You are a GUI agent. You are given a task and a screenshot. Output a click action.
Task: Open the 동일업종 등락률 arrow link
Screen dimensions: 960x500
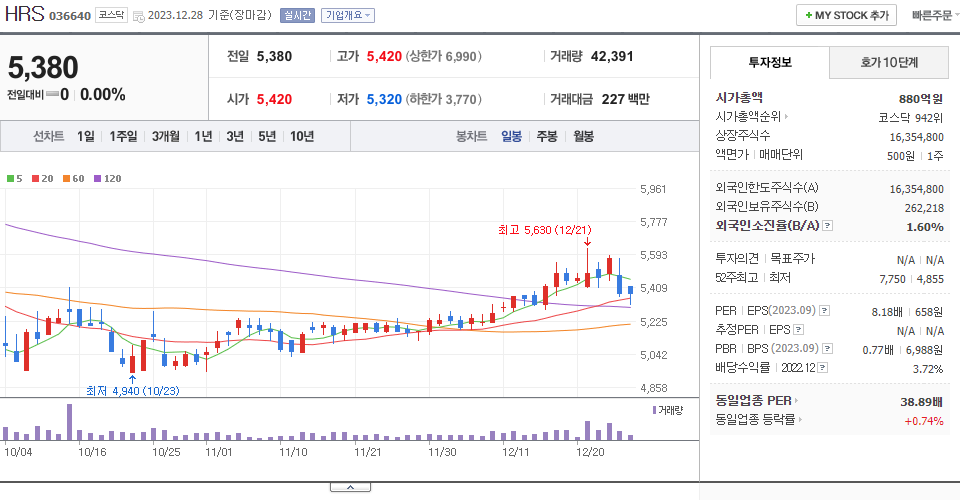coord(800,419)
